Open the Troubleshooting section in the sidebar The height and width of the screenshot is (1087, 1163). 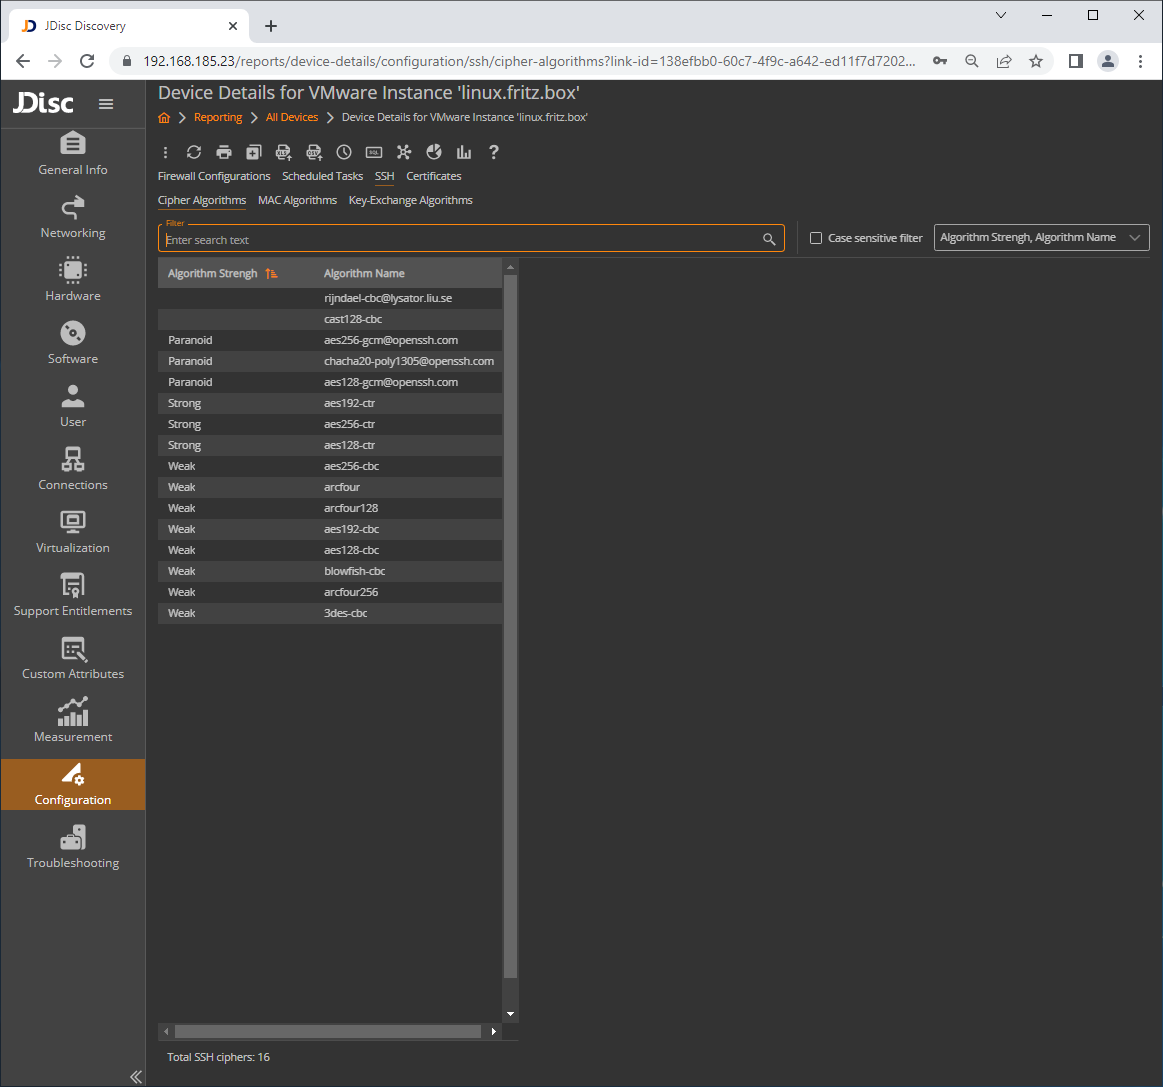point(73,847)
